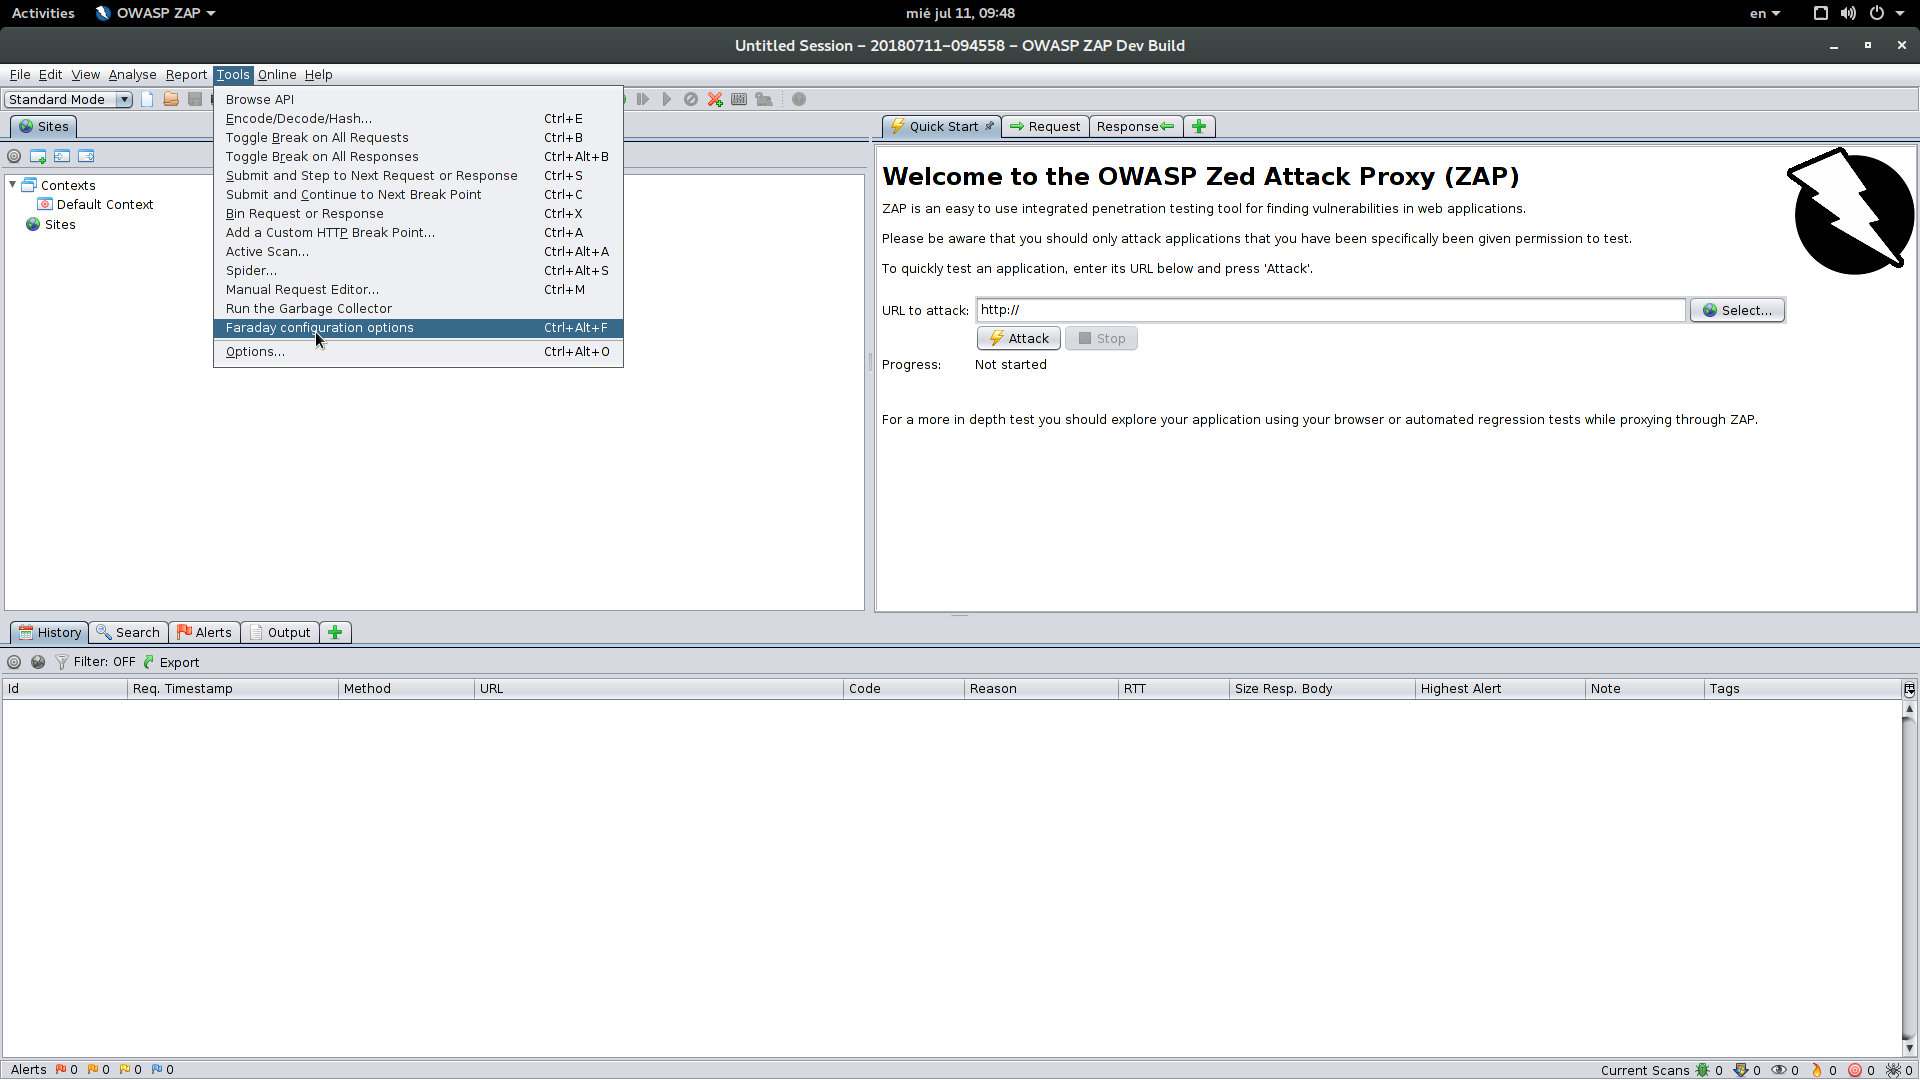Click the grey round icon at the toolbar end

[x=799, y=99]
